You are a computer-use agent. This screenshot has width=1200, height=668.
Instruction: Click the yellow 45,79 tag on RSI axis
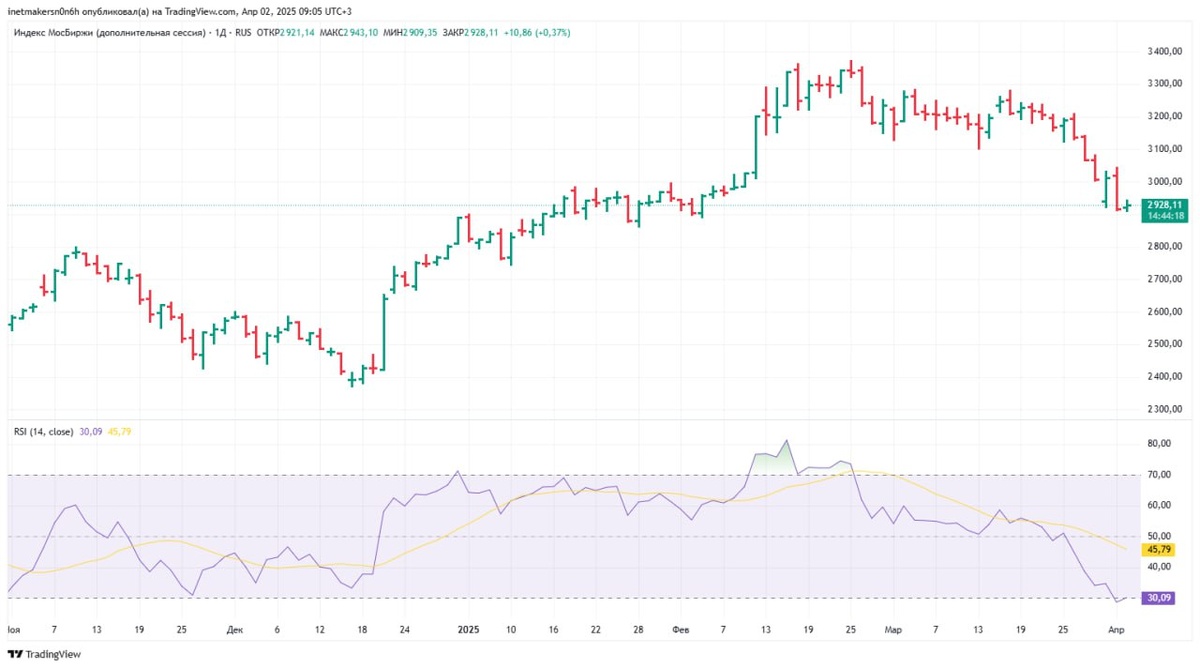[1159, 549]
